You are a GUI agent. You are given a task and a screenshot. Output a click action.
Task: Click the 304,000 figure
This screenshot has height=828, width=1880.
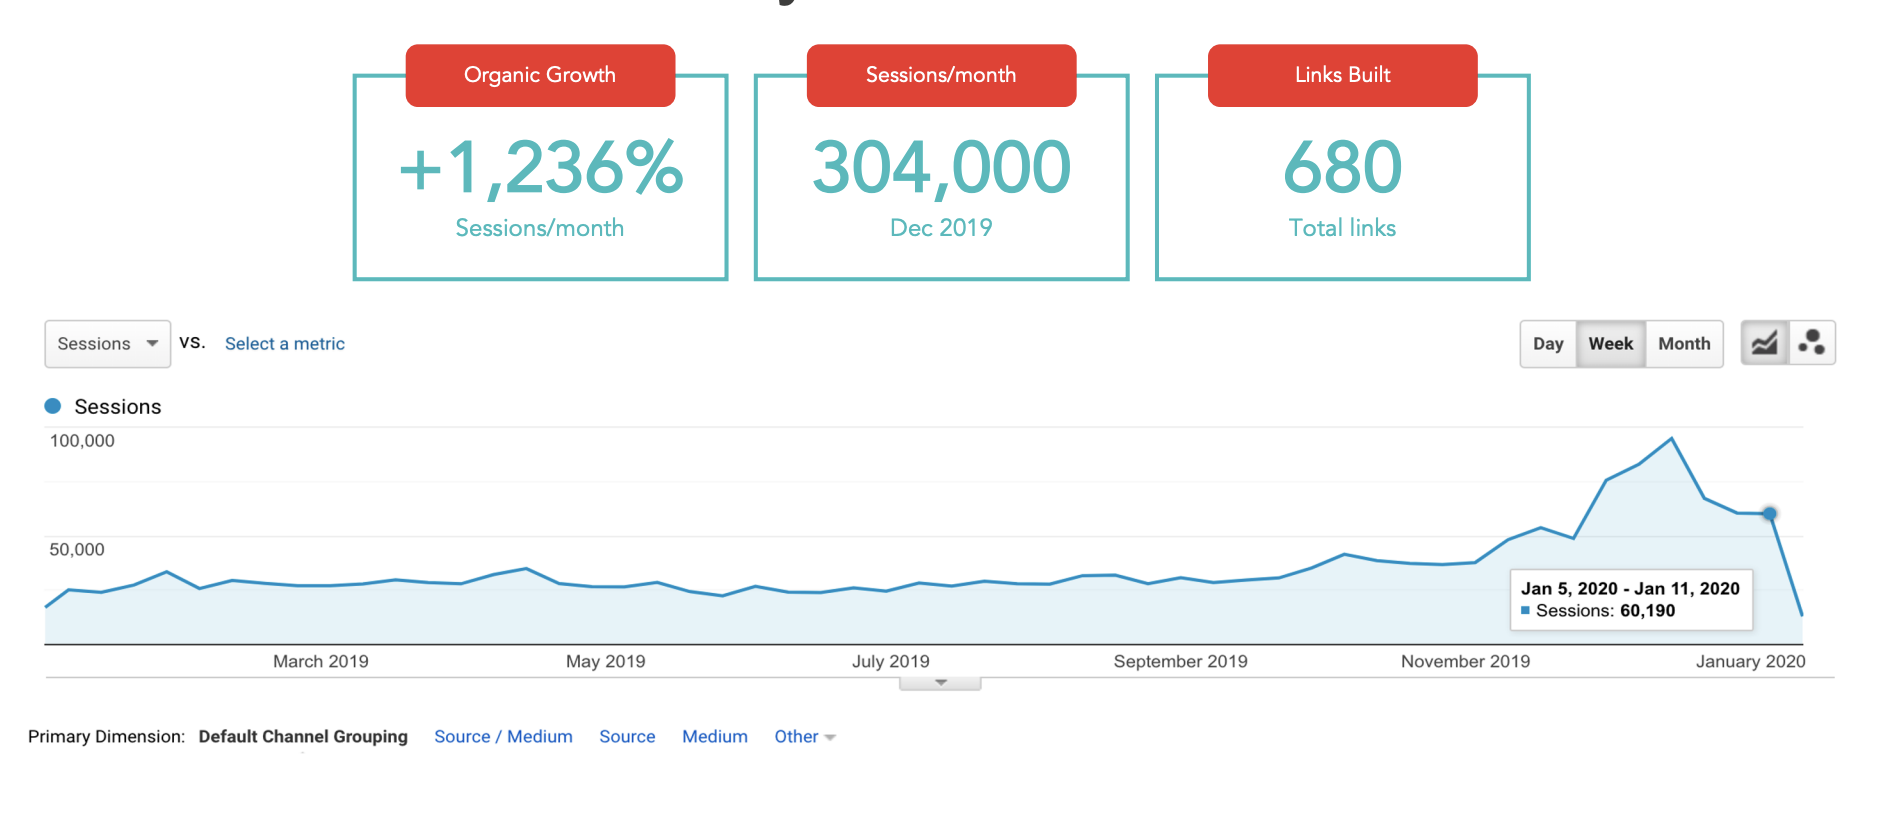point(941,168)
